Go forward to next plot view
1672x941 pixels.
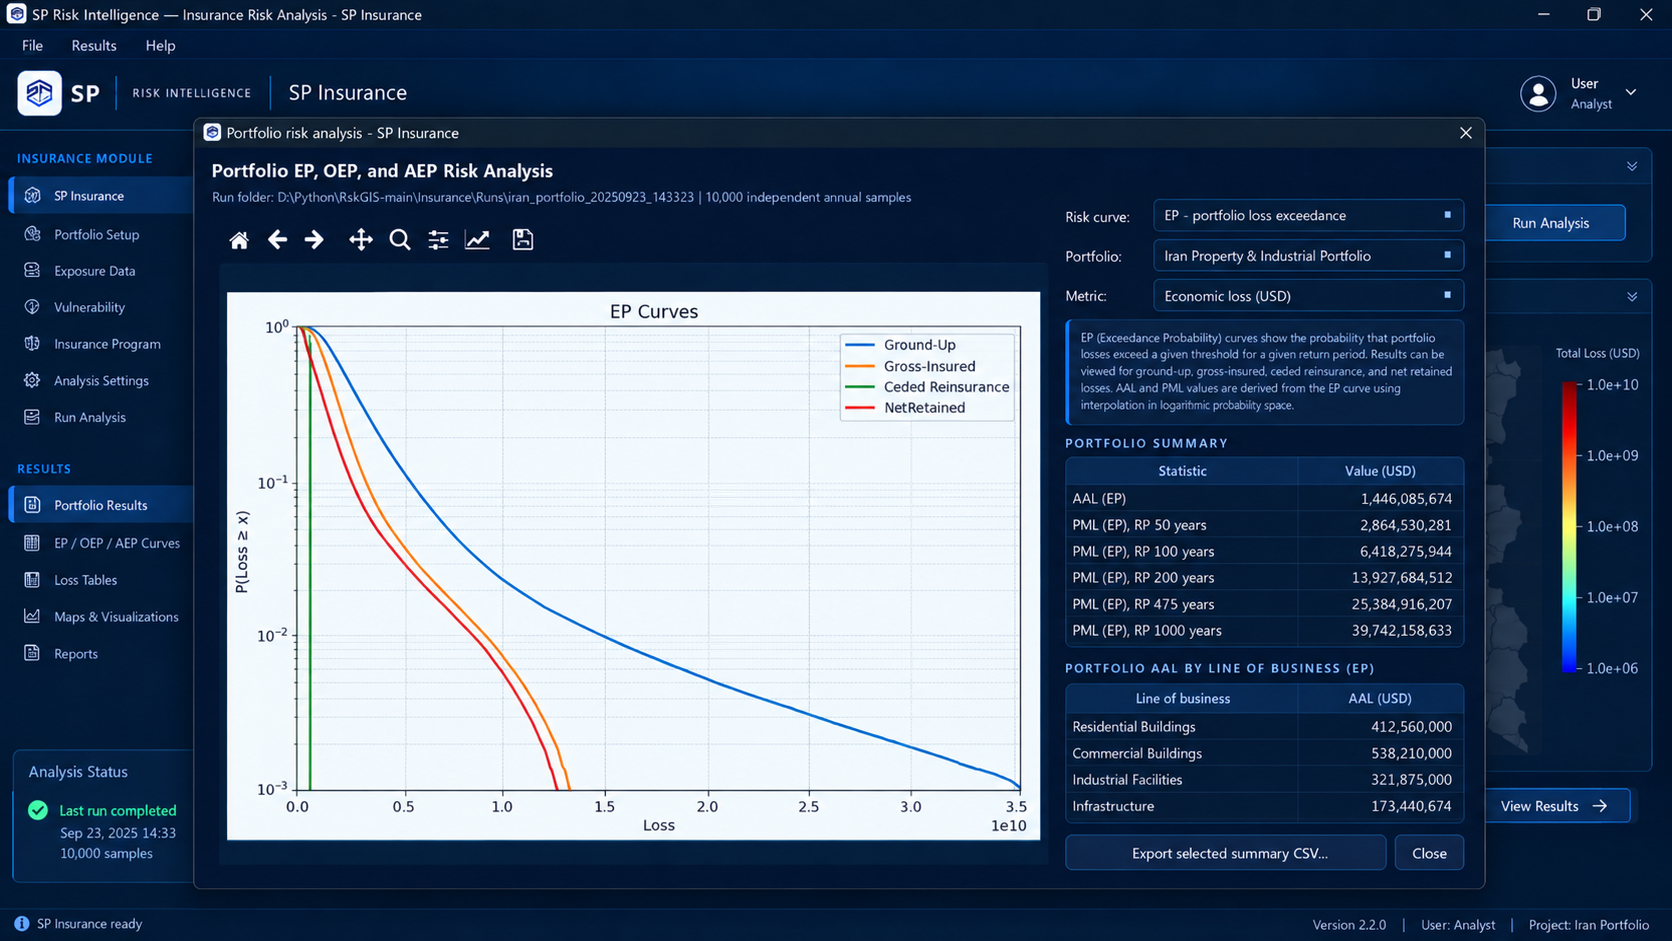pyautogui.click(x=314, y=240)
